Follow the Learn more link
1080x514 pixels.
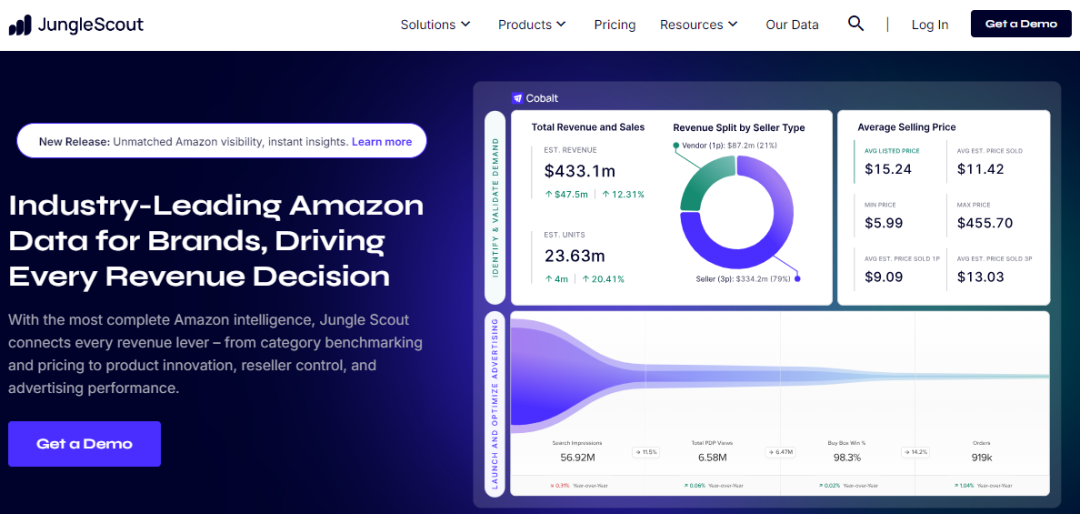382,142
